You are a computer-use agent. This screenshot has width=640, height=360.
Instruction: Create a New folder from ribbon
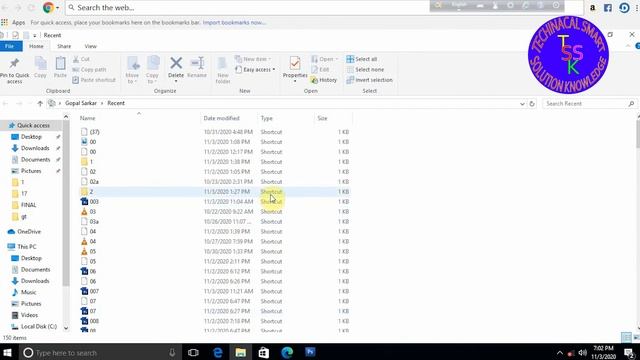pos(223,70)
